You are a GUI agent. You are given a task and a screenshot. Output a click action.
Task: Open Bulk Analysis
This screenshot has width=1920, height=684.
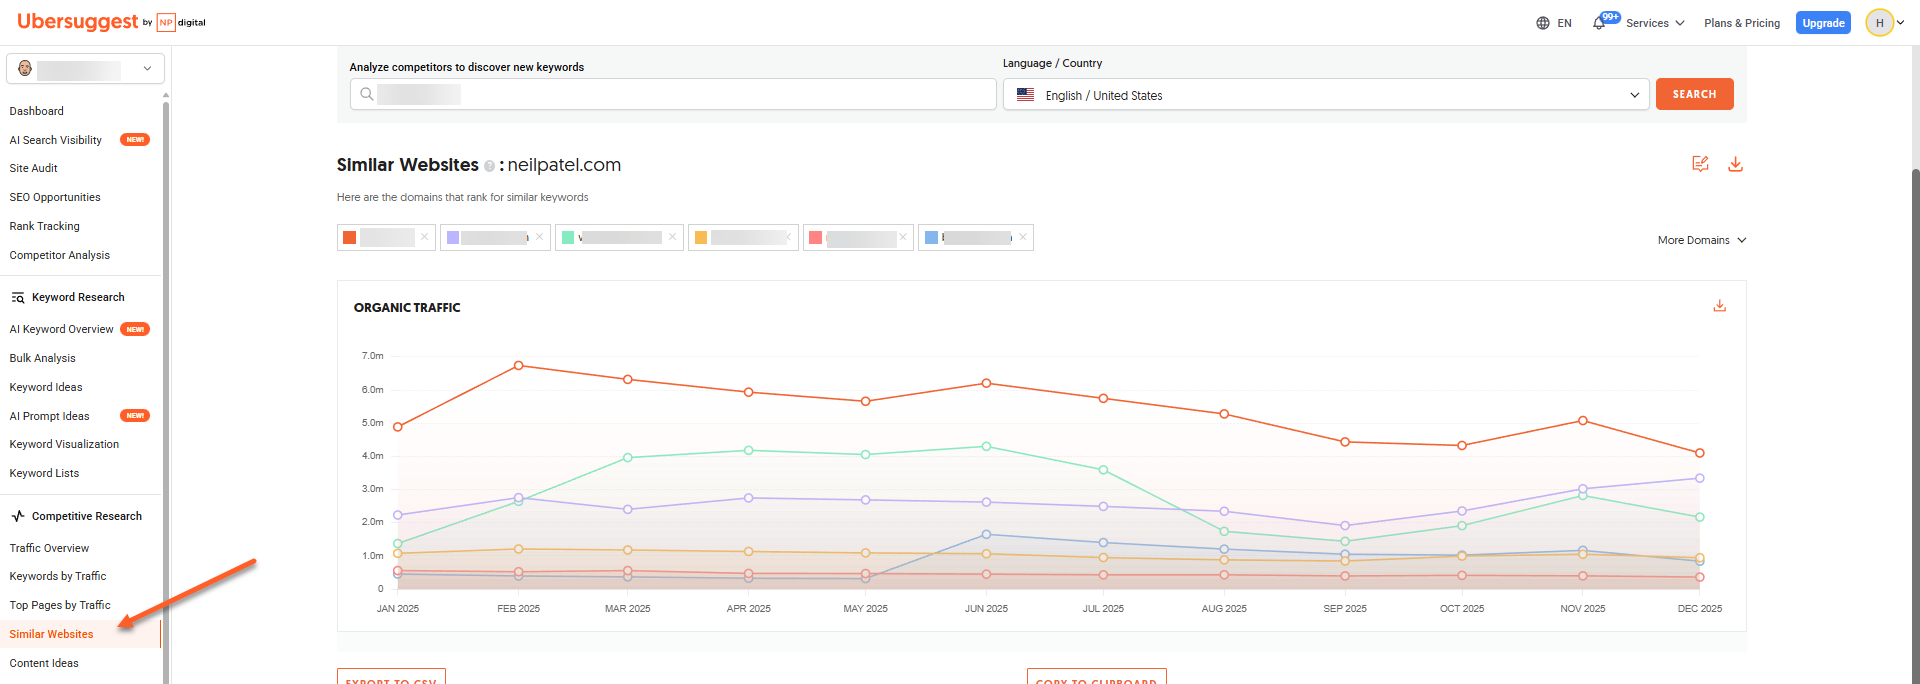[x=43, y=358]
